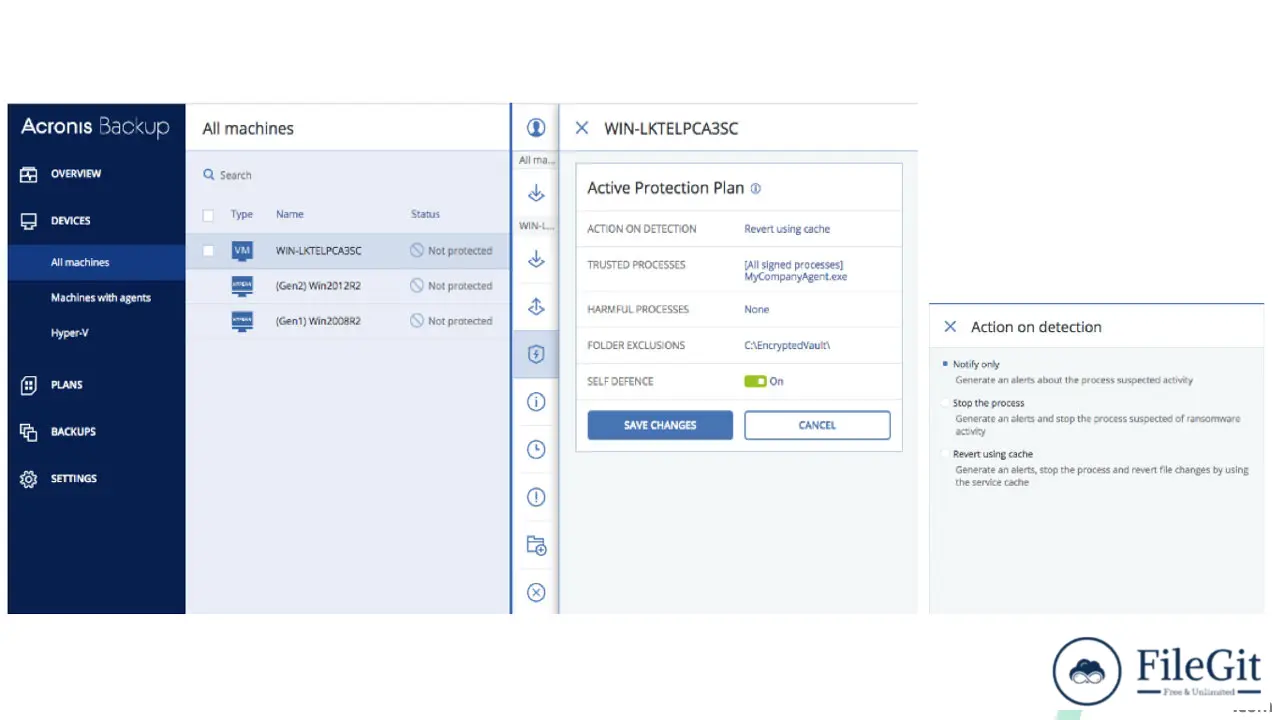
Task: Select the Revert using cache radio option
Action: pos(945,454)
